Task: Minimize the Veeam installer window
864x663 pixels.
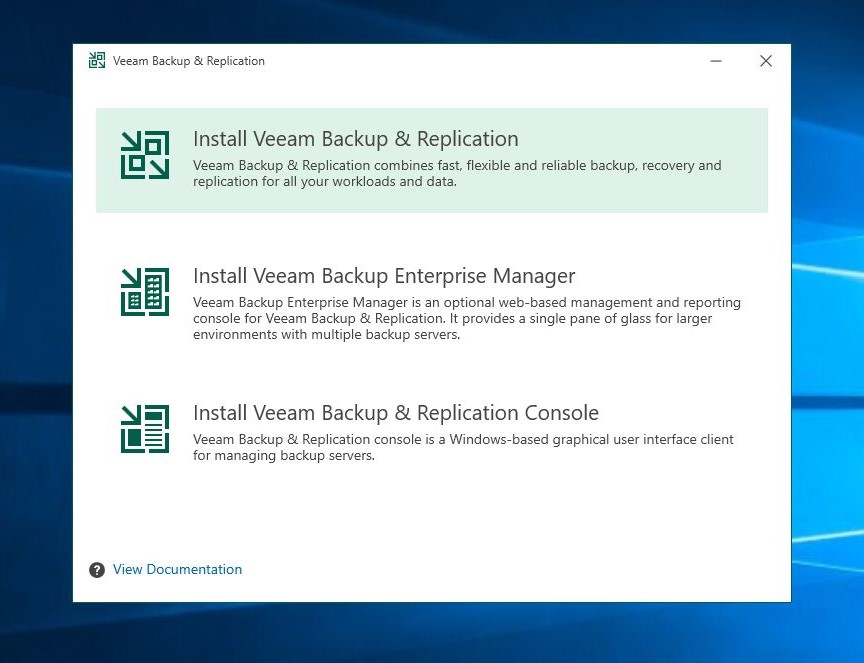Action: pyautogui.click(x=716, y=61)
